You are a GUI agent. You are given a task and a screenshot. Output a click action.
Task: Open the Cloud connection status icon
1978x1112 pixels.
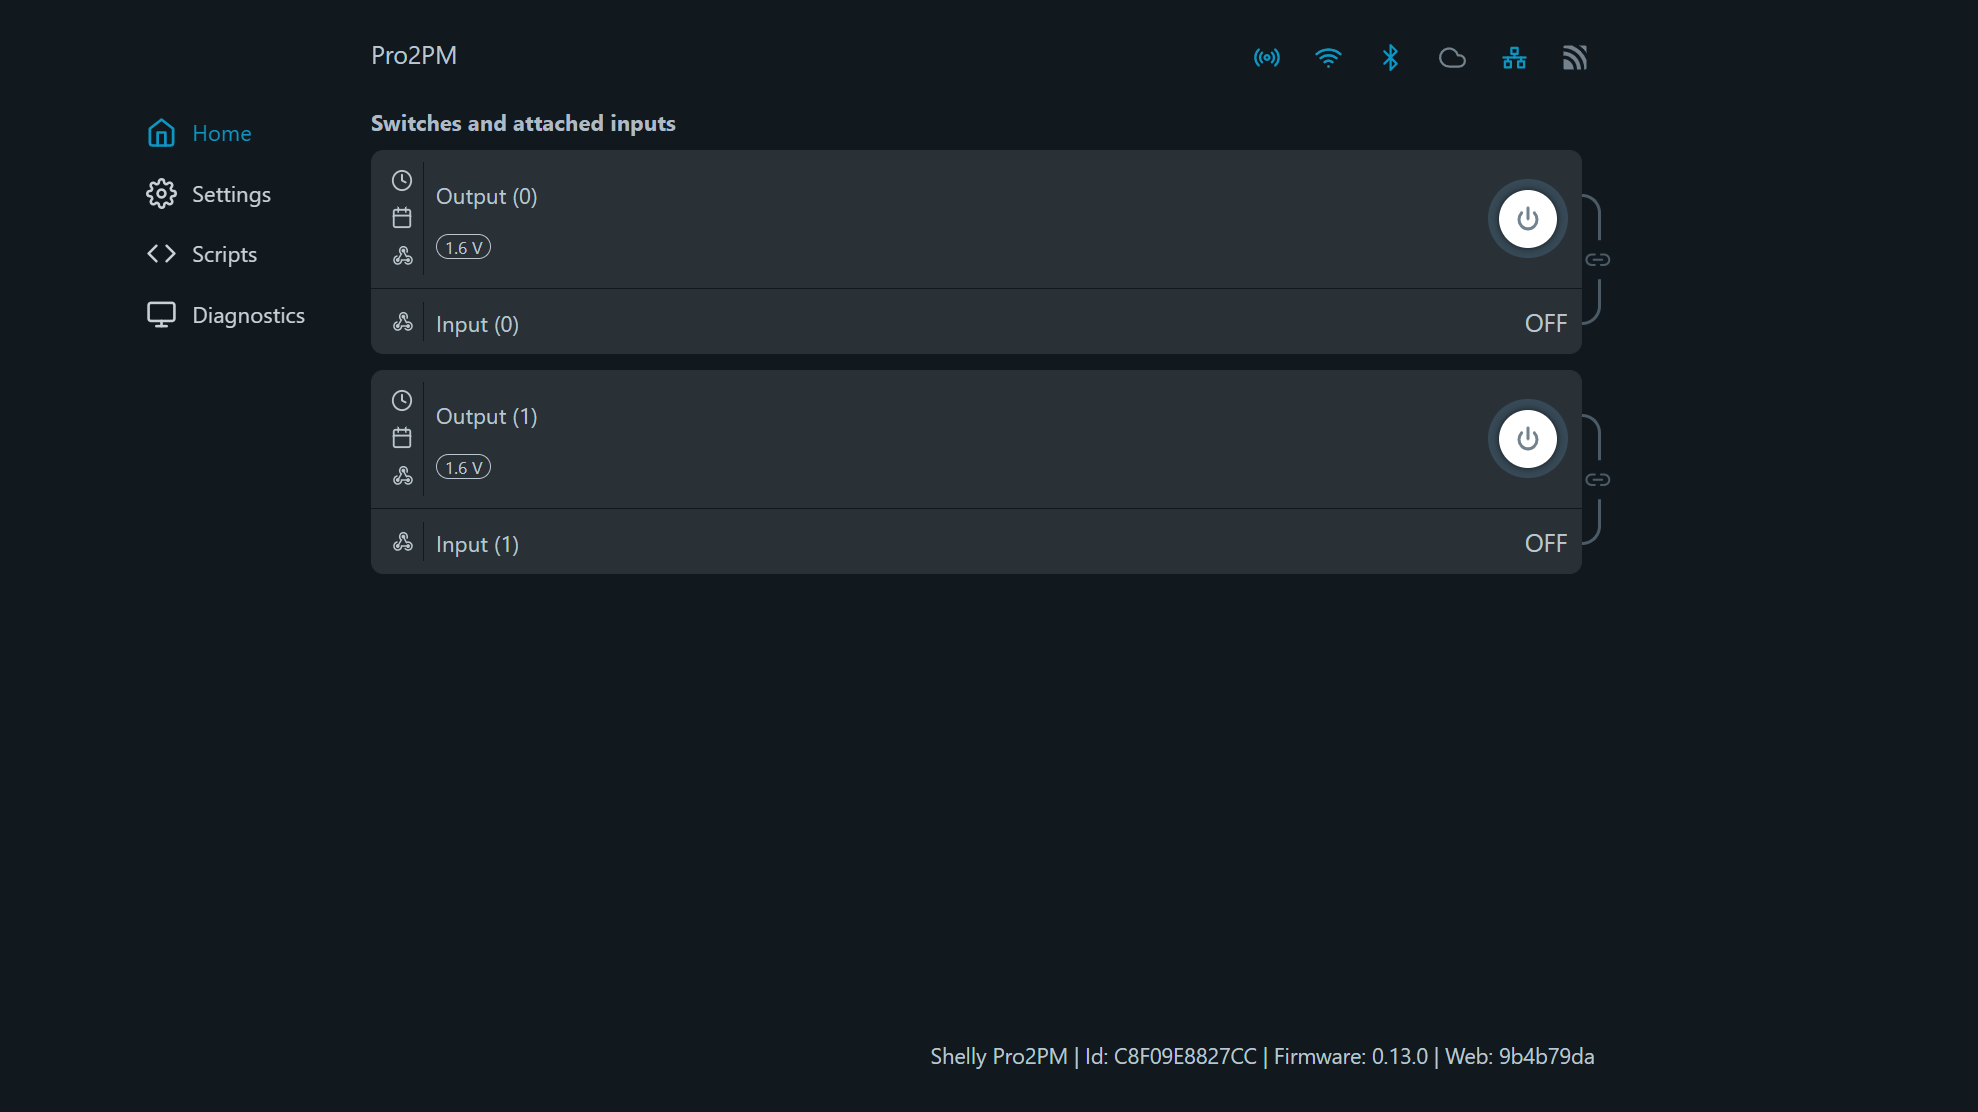pyautogui.click(x=1452, y=58)
